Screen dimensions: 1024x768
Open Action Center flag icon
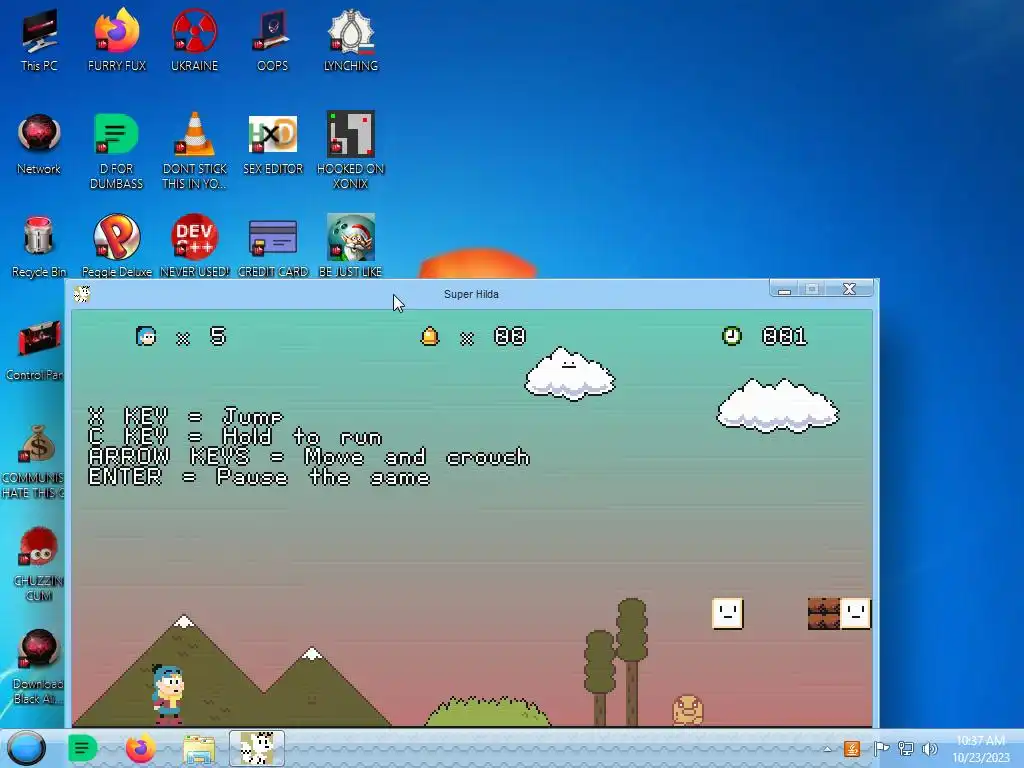pos(880,749)
